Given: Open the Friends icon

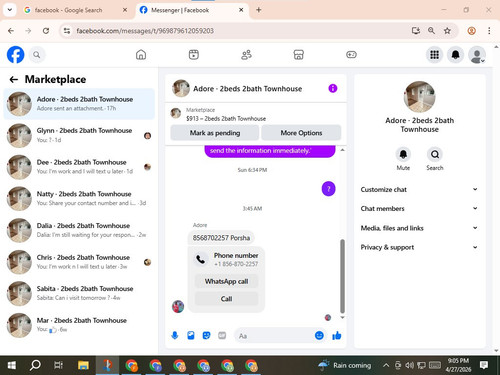Looking at the screenshot, I should [x=246, y=55].
